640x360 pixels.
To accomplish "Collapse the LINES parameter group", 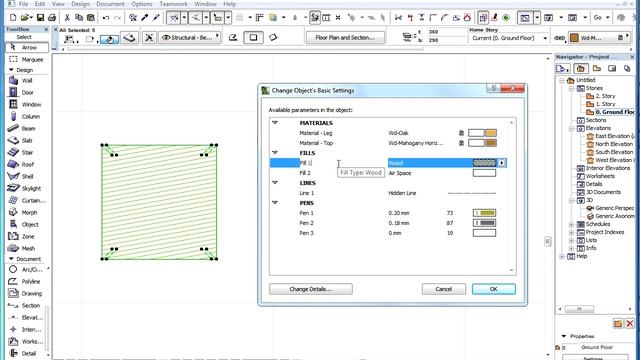I will (x=275, y=183).
